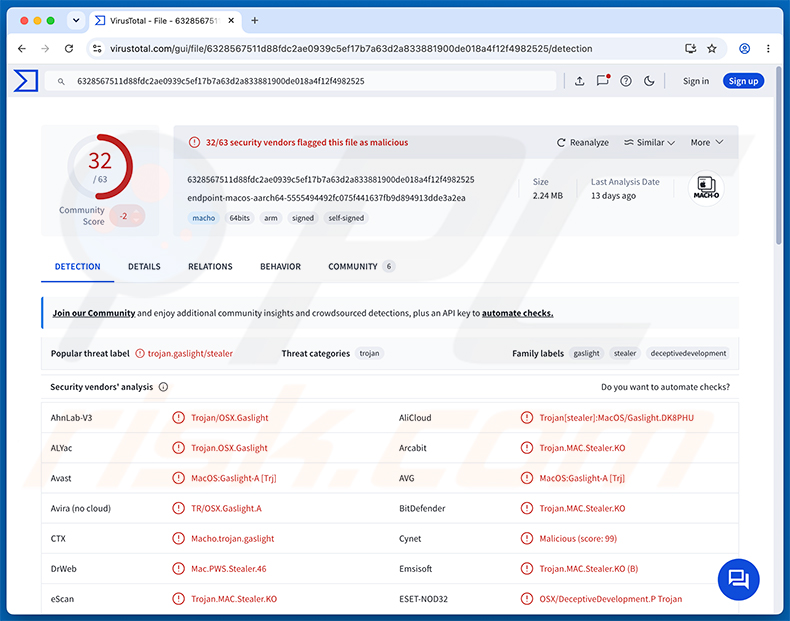Click the trojan threat category tag
Viewport: 790px width, 621px height.
(369, 354)
